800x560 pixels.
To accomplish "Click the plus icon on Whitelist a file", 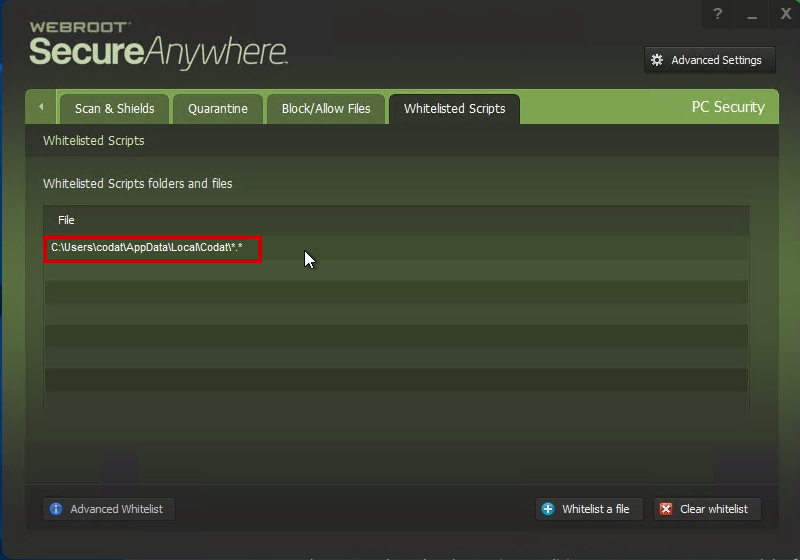I will [548, 509].
